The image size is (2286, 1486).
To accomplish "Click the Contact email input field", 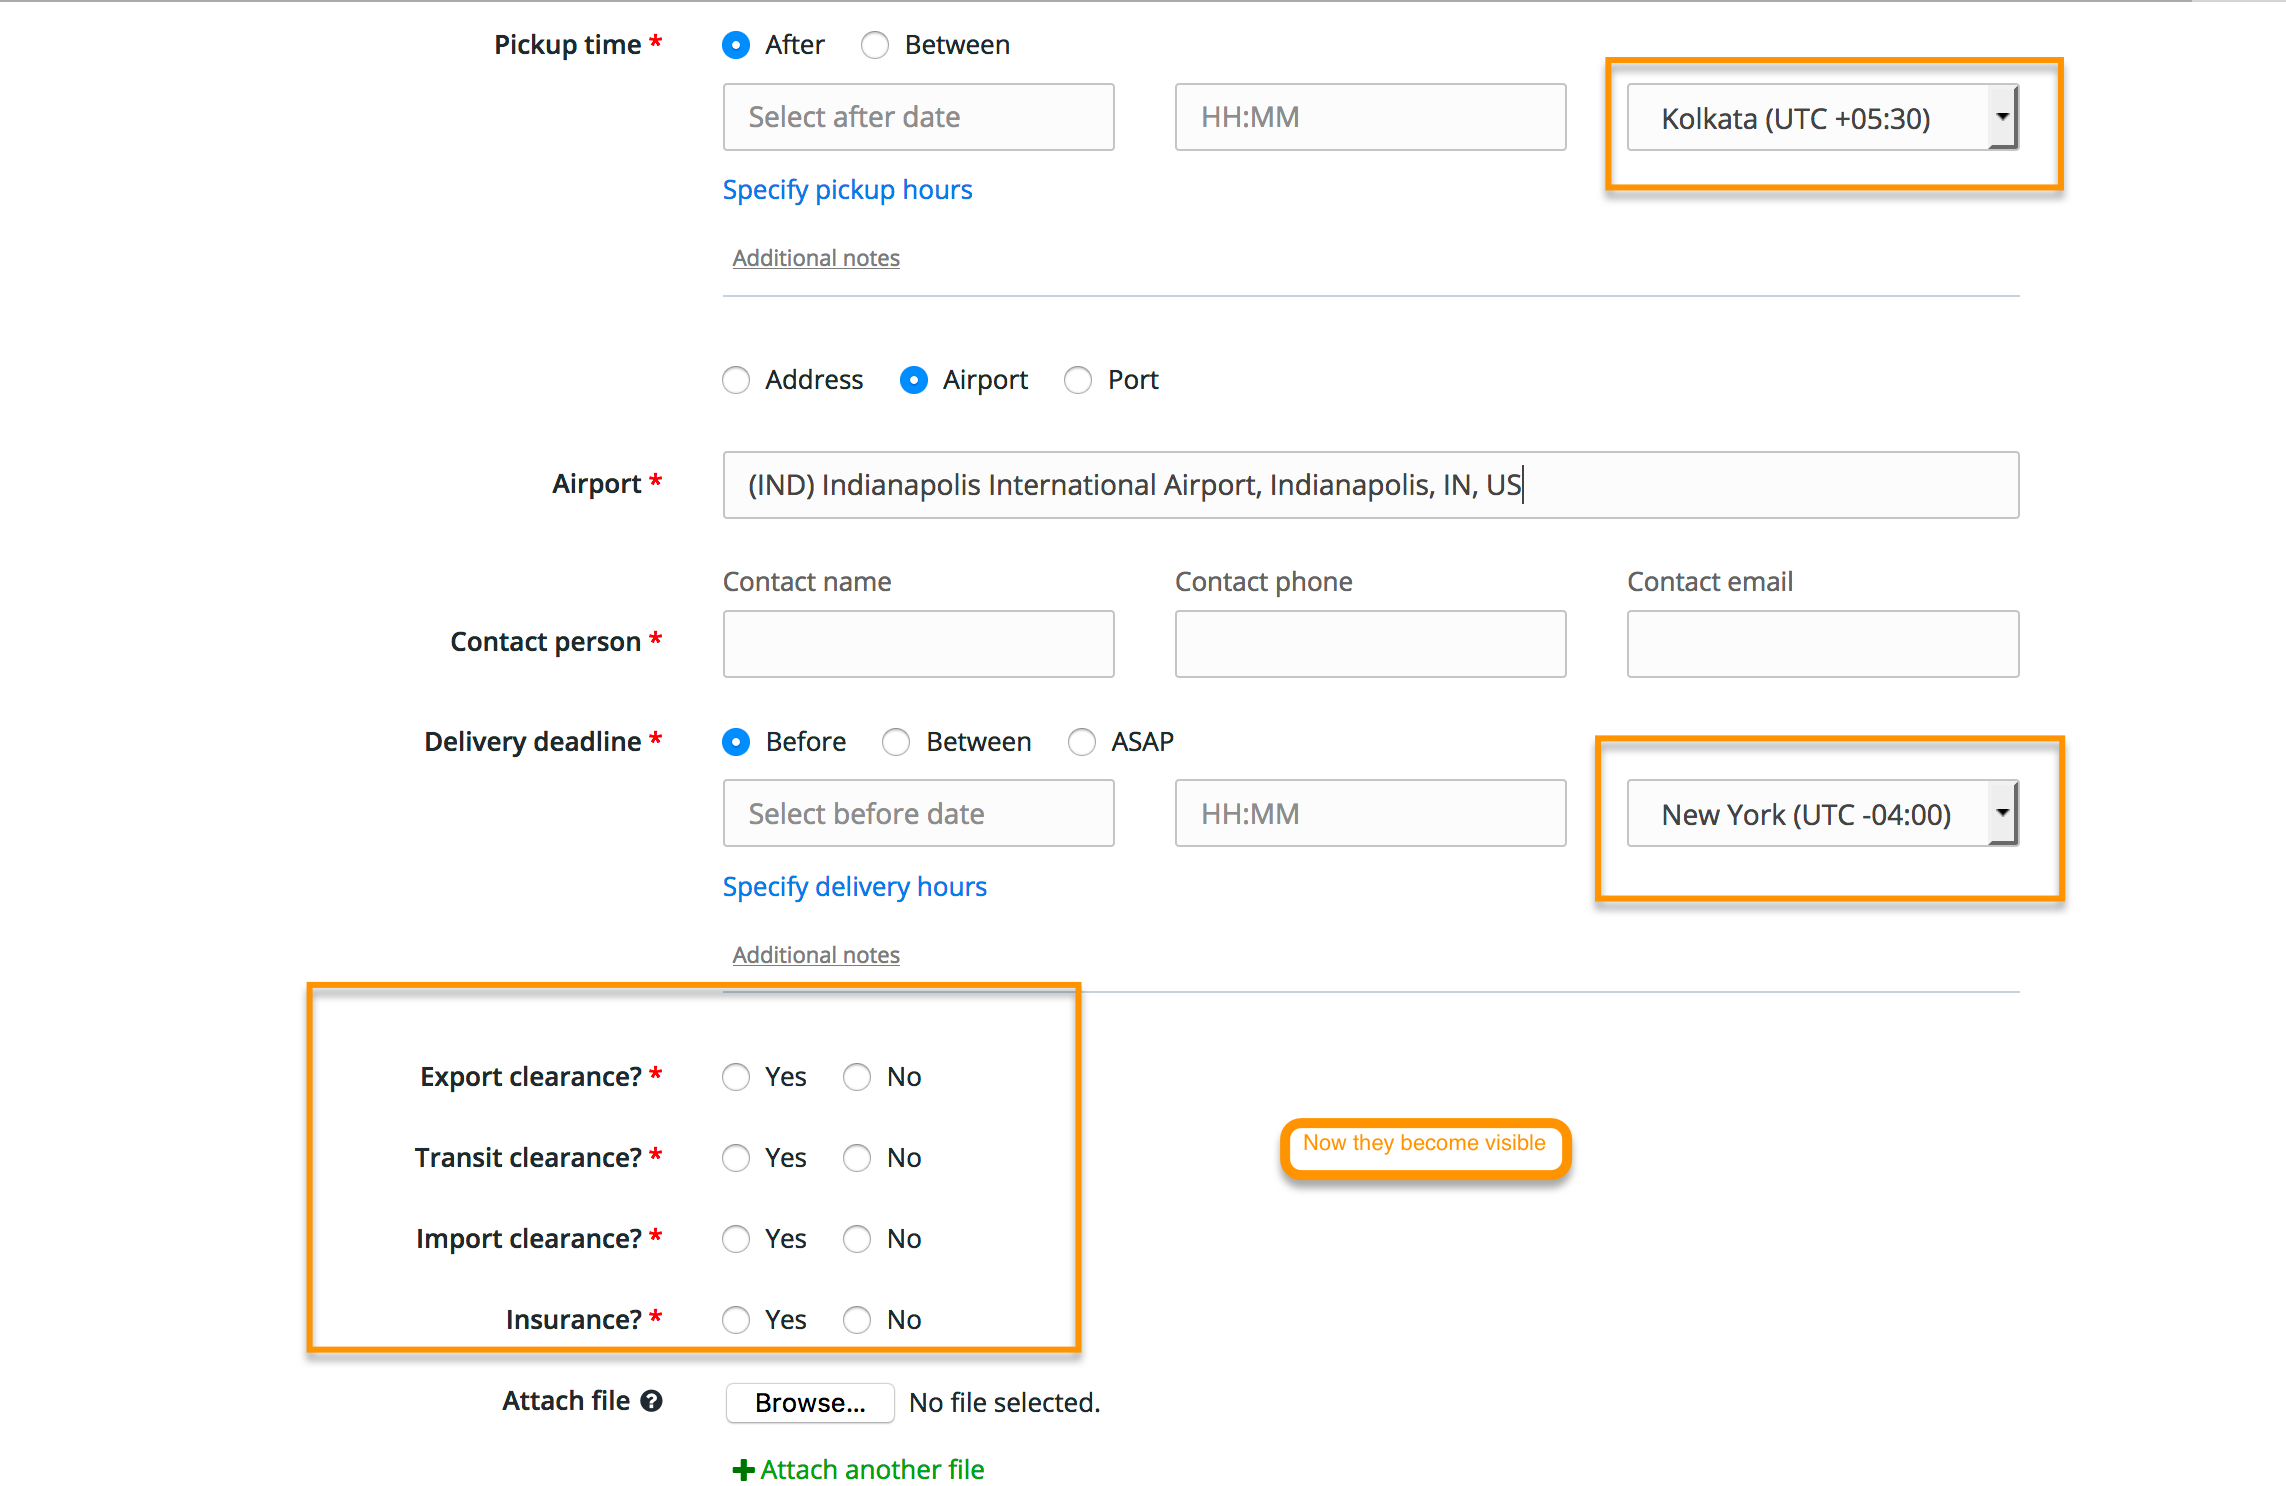I will [x=1822, y=644].
